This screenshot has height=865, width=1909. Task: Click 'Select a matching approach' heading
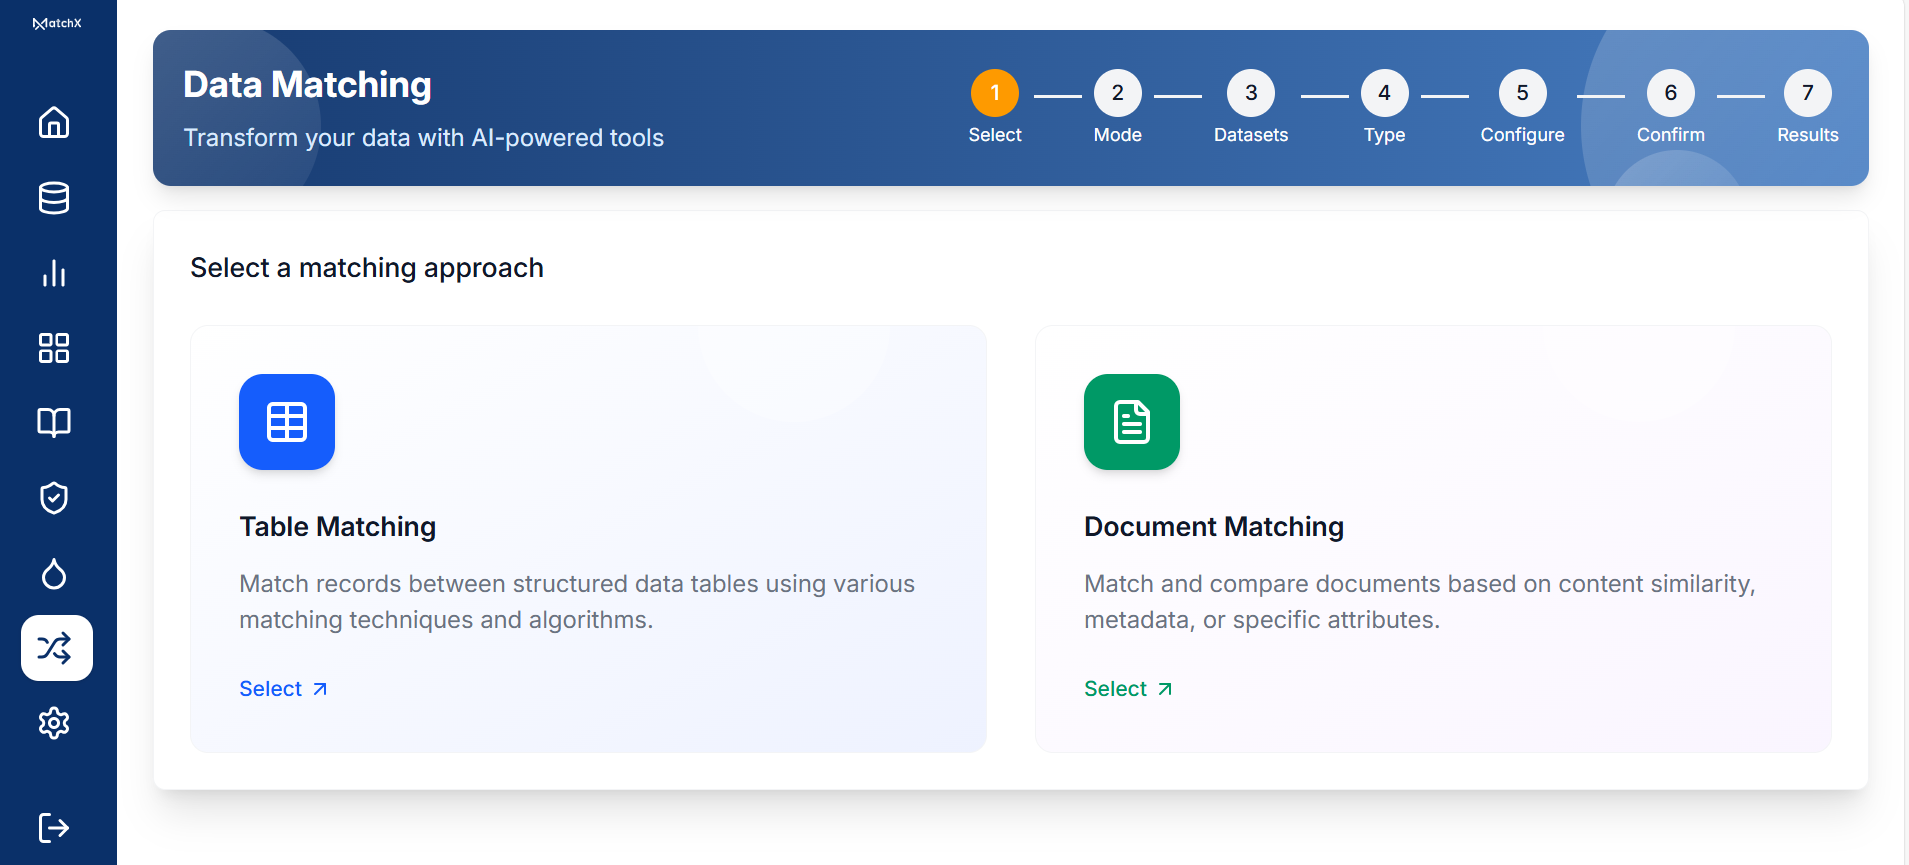tap(367, 268)
